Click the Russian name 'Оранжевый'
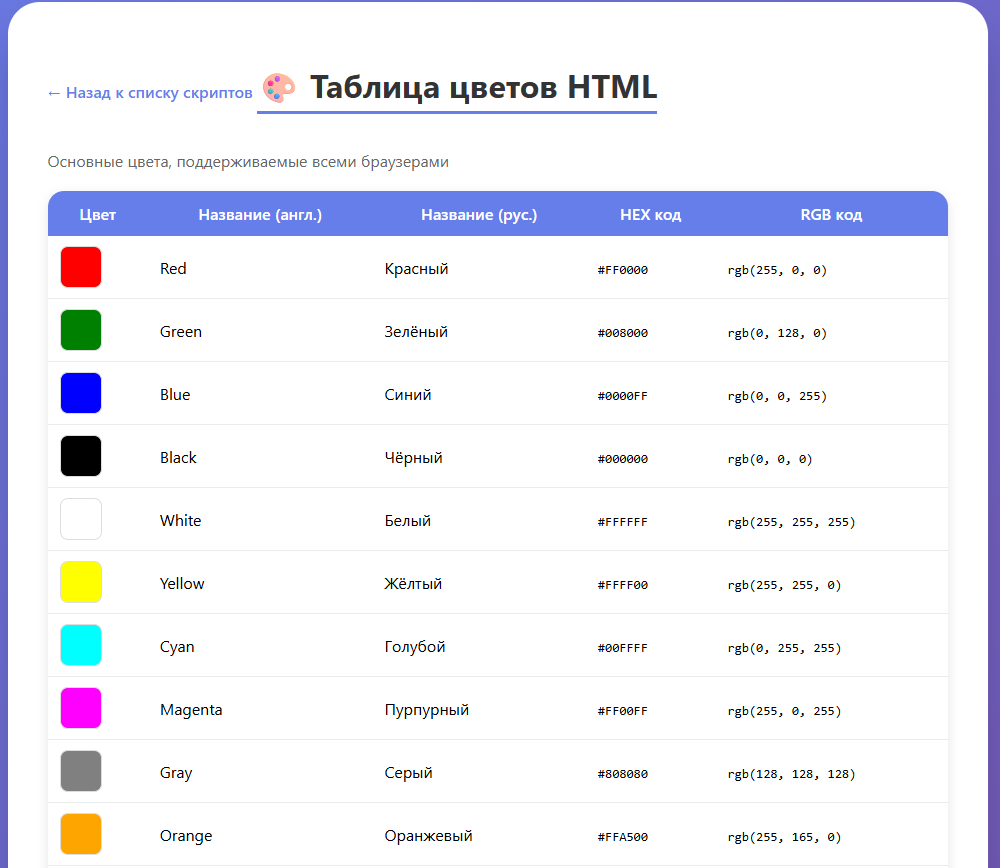Image resolution: width=1000 pixels, height=868 pixels. (429, 836)
